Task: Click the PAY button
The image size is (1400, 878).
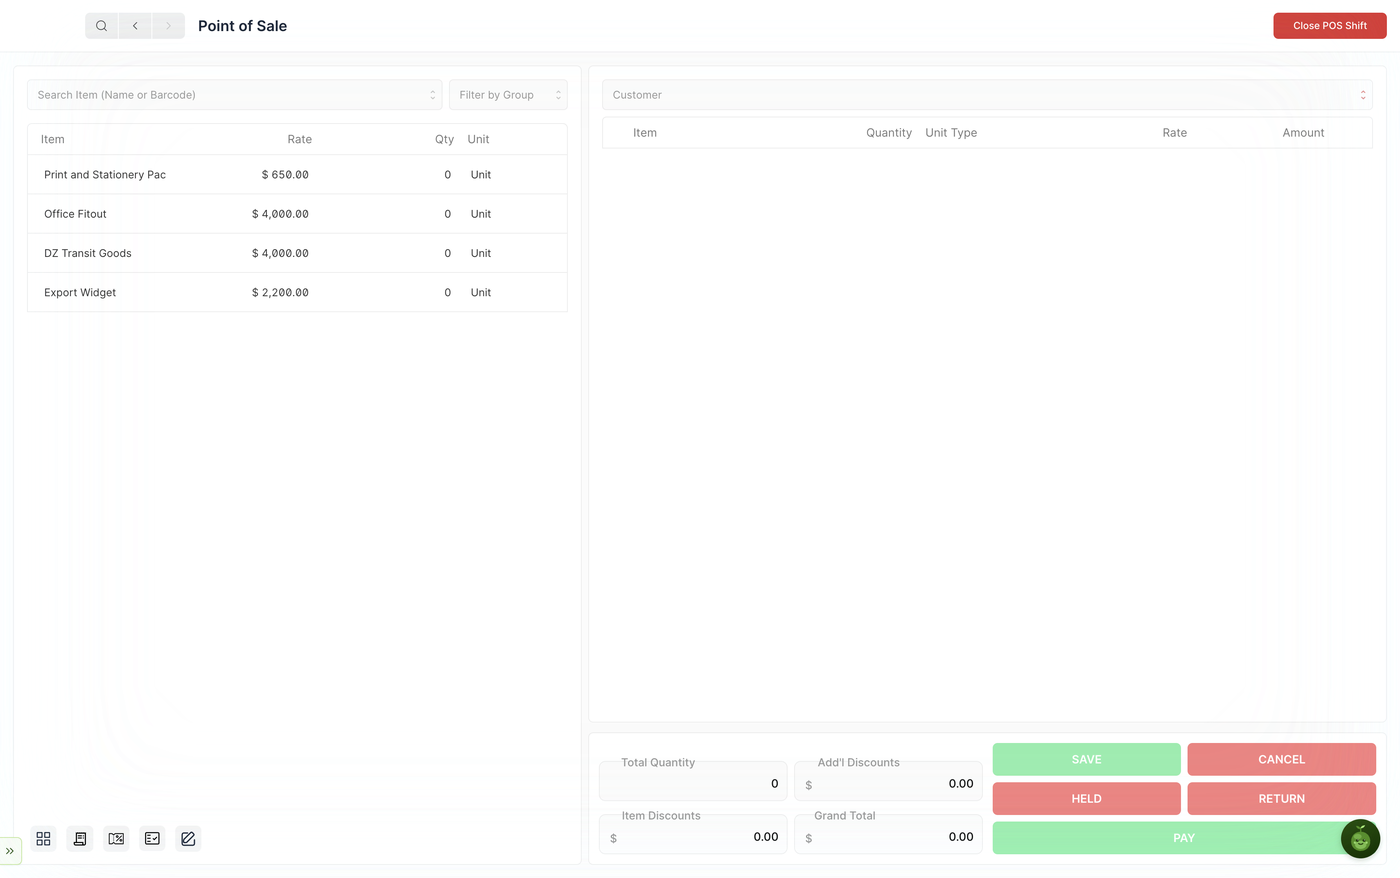Action: [x=1184, y=838]
